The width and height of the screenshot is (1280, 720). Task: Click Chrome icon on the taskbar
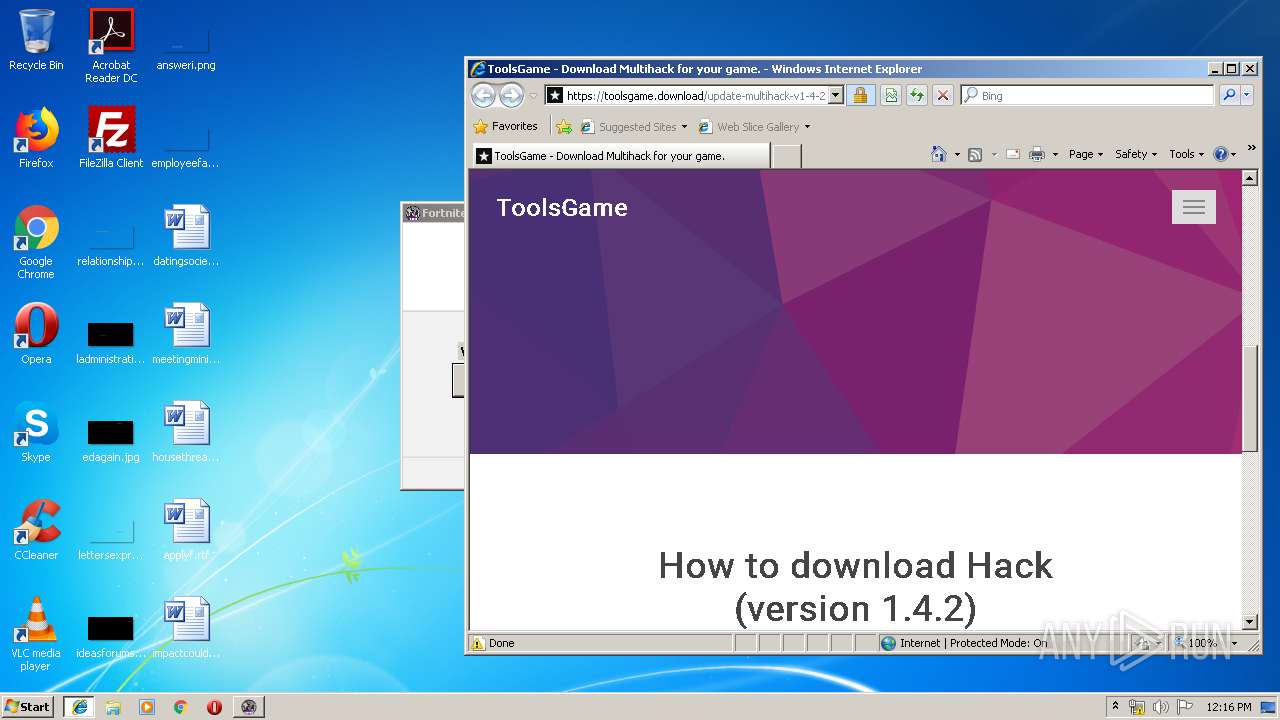click(x=181, y=706)
